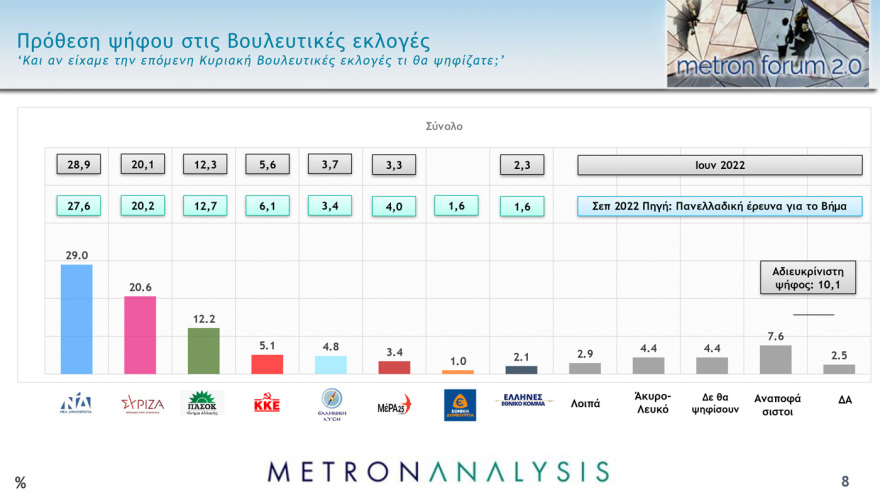880x495 pixels.
Task: Click the dark red 3.4 bar
Action: click(x=394, y=368)
